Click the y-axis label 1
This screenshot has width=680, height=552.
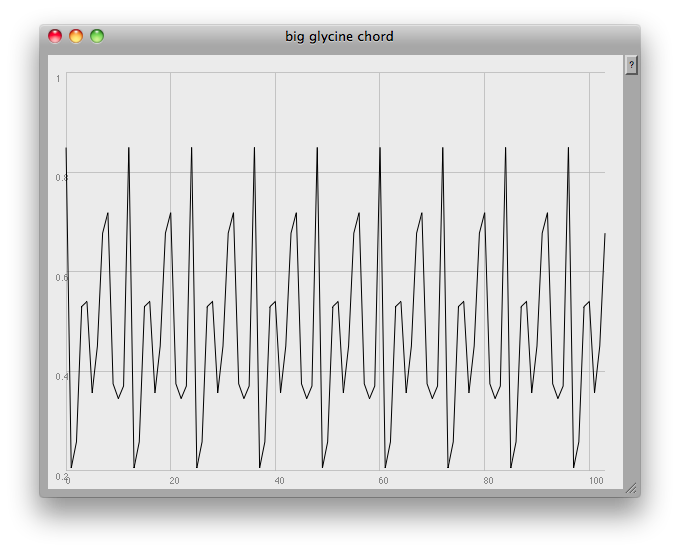tap(59, 78)
